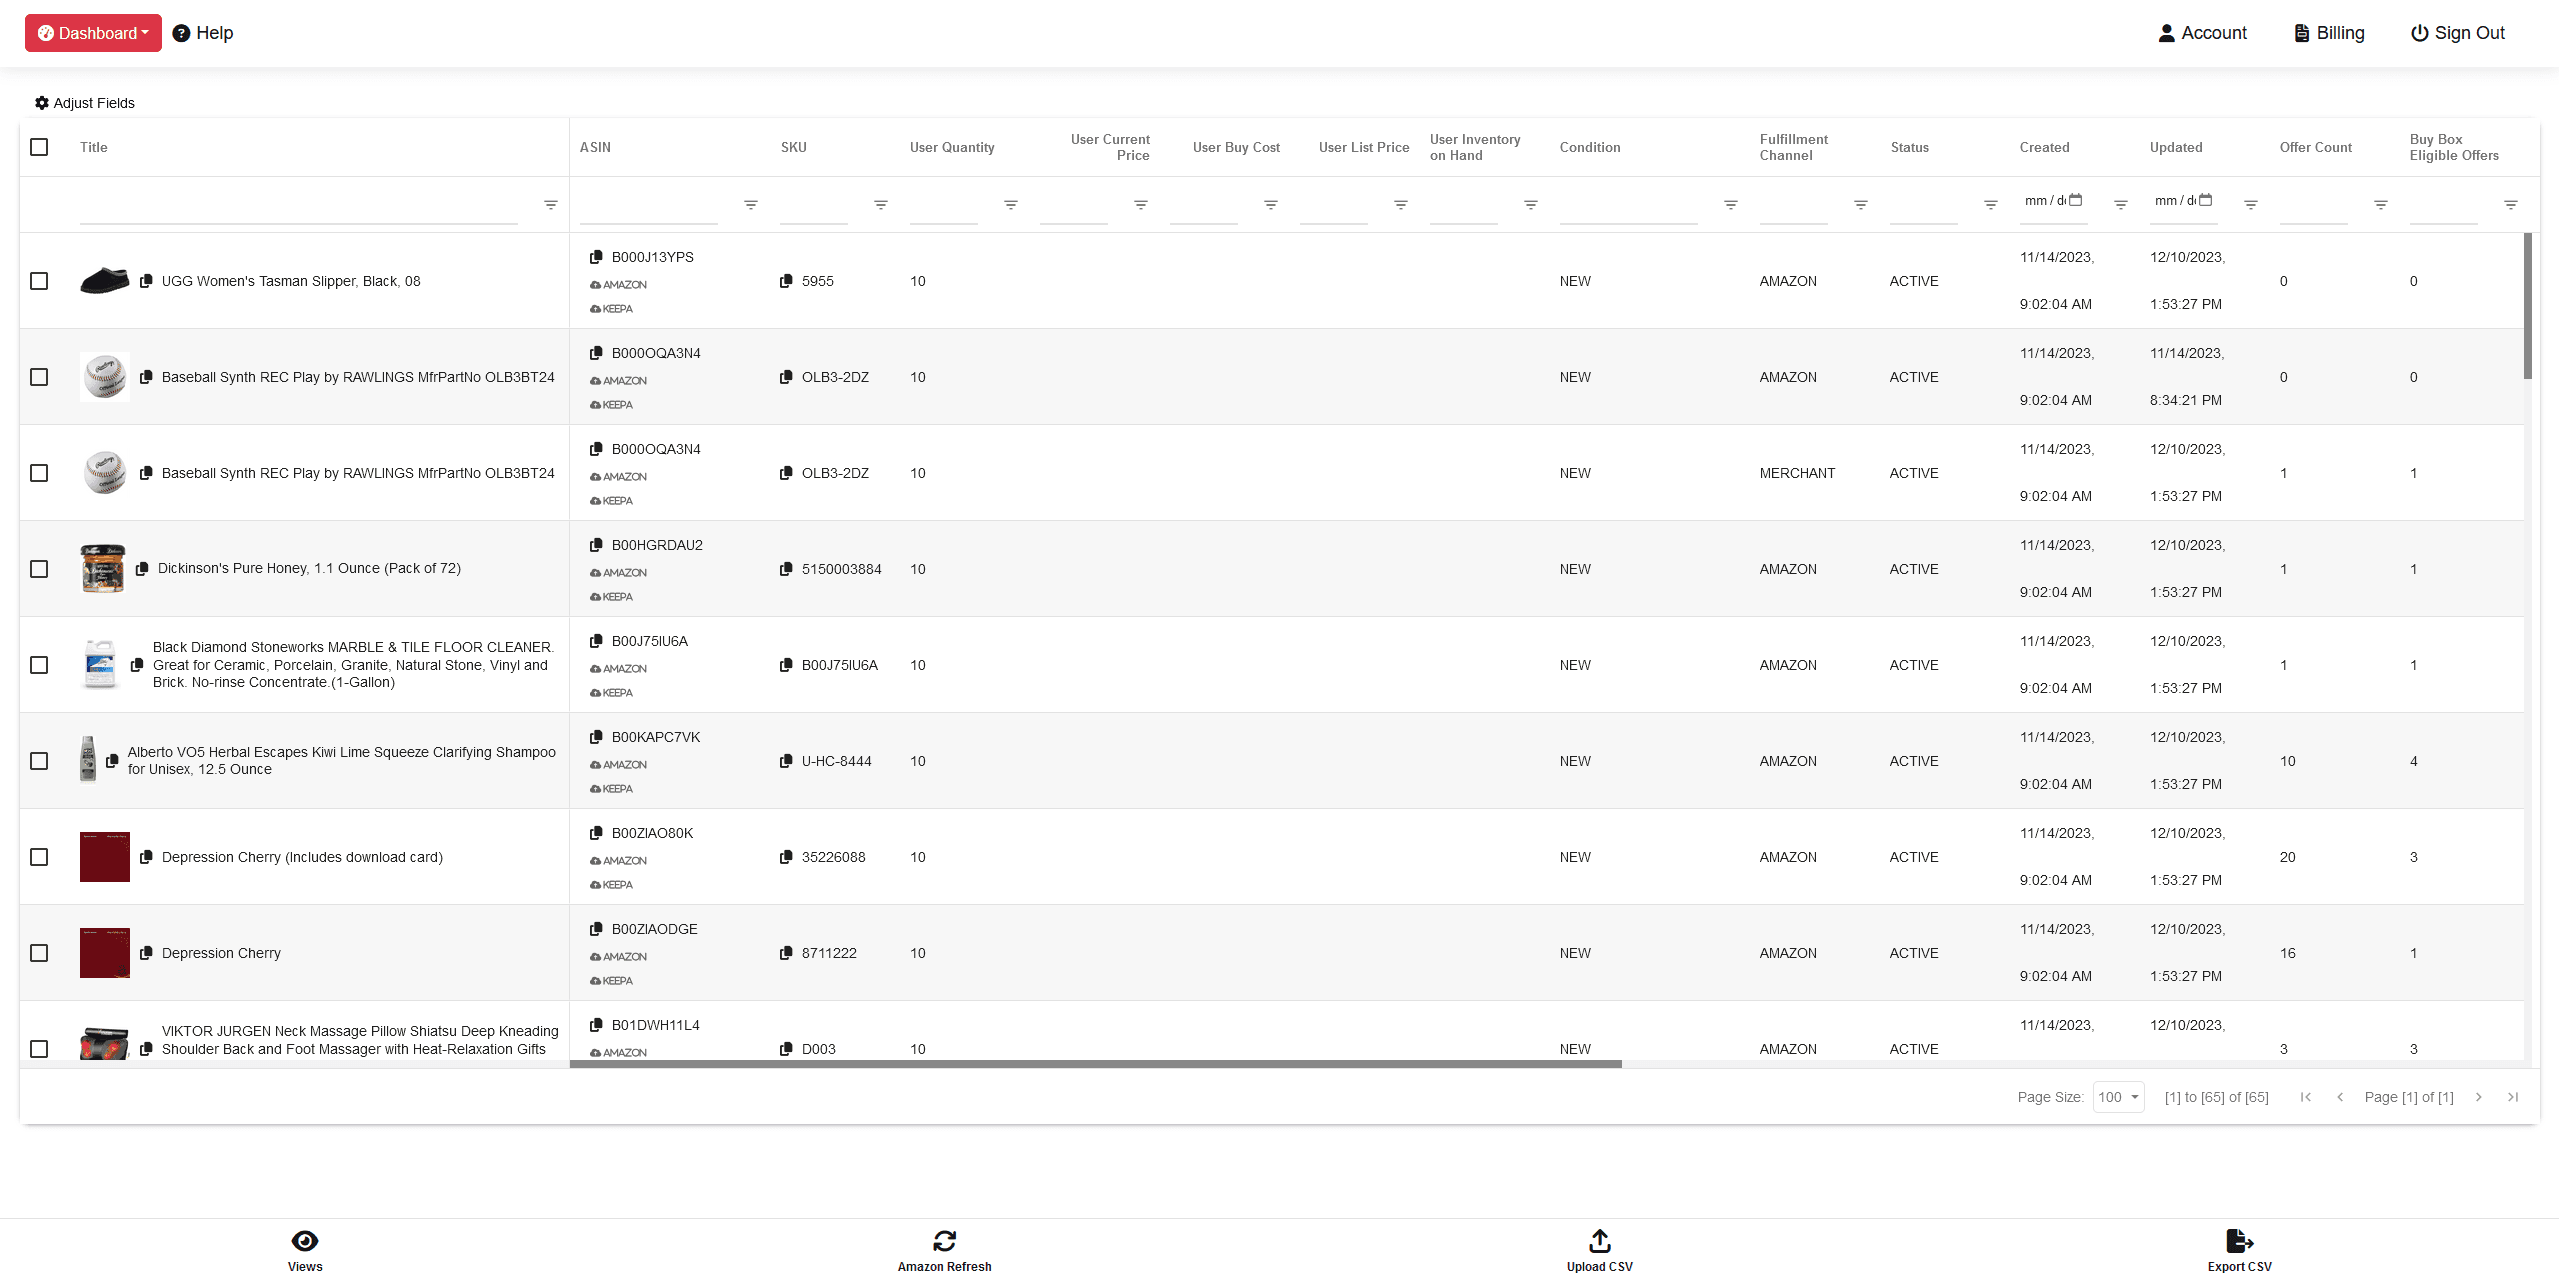Copy SKU 5150003884 using copy icon

(786, 569)
